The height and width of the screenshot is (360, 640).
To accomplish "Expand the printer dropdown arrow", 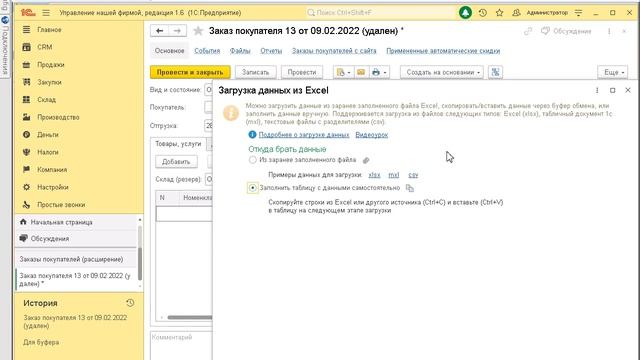I will pos(385,72).
